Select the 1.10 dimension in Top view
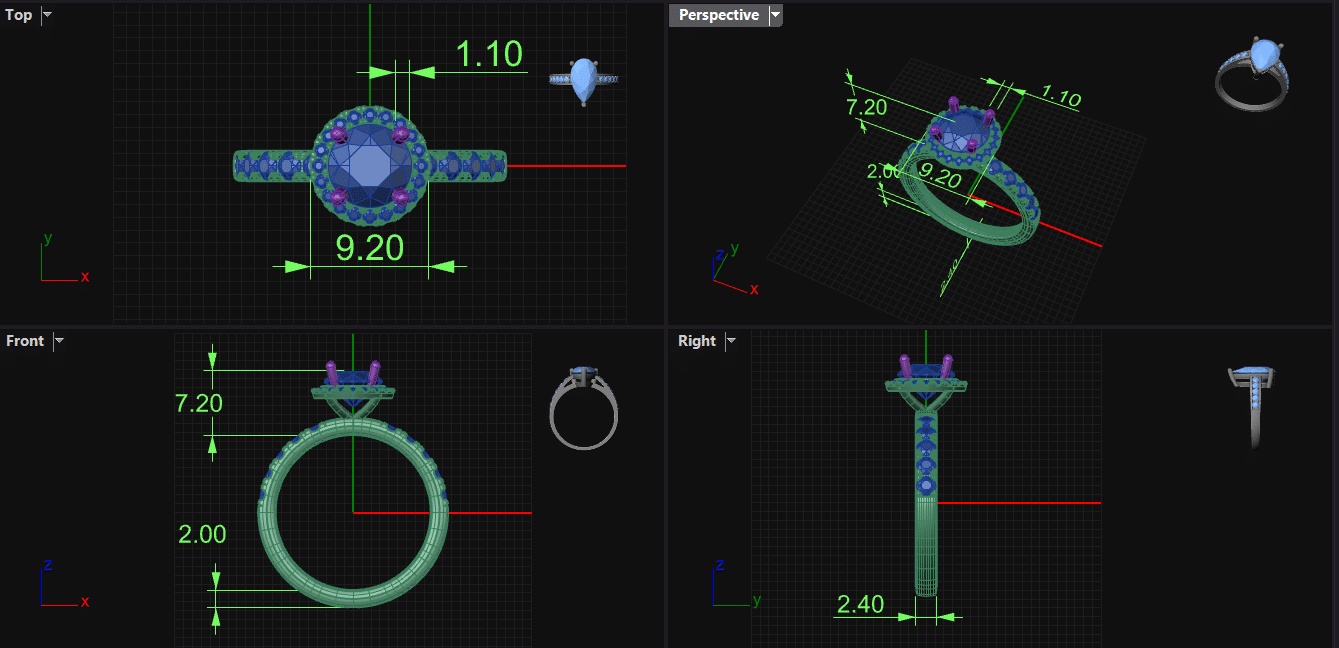 coord(489,55)
